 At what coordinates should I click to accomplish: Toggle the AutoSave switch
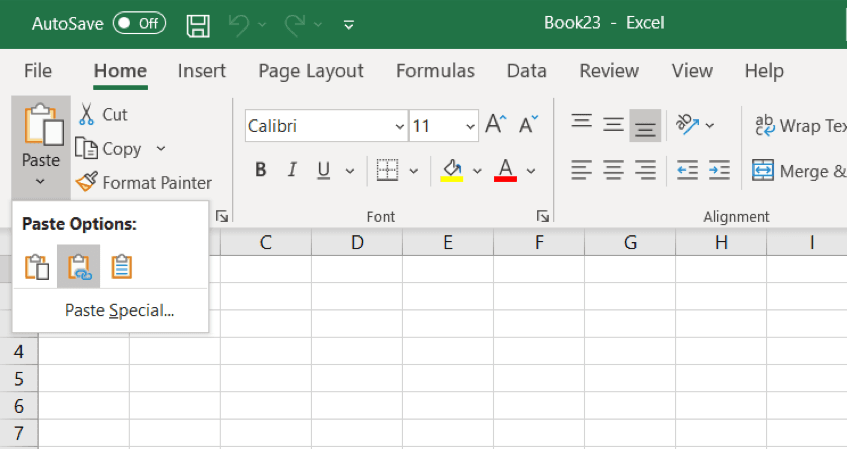coord(139,23)
